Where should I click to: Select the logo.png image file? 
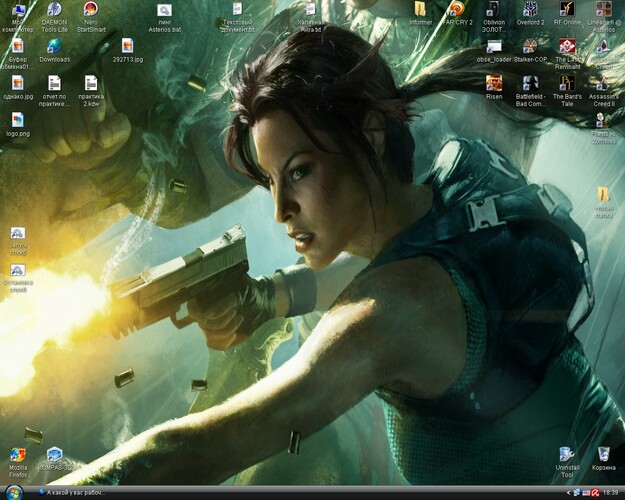click(x=18, y=120)
